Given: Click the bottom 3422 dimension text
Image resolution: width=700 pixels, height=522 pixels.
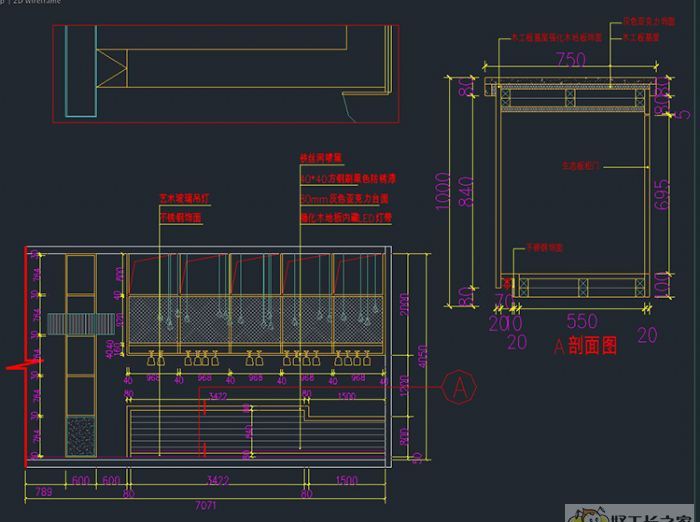Looking at the screenshot, I should (216, 481).
